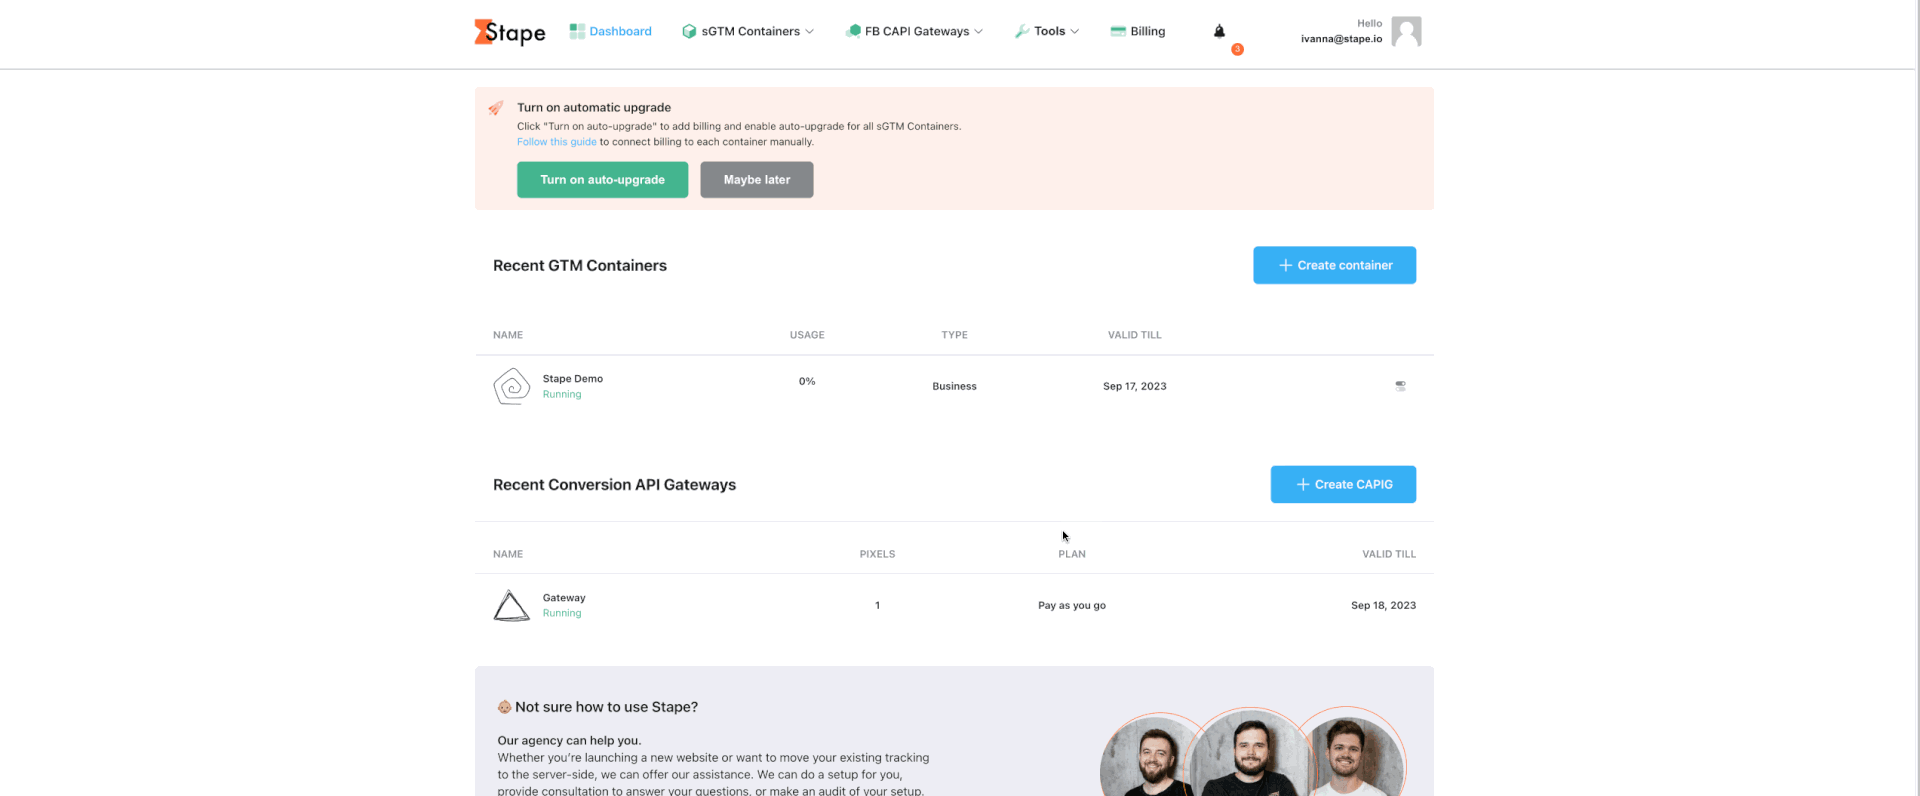The height and width of the screenshot is (796, 1920).
Task: Click the Stape logo
Action: click(x=509, y=32)
